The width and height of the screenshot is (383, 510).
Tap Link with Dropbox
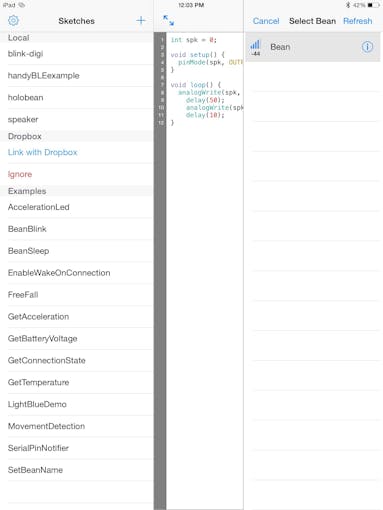43,152
